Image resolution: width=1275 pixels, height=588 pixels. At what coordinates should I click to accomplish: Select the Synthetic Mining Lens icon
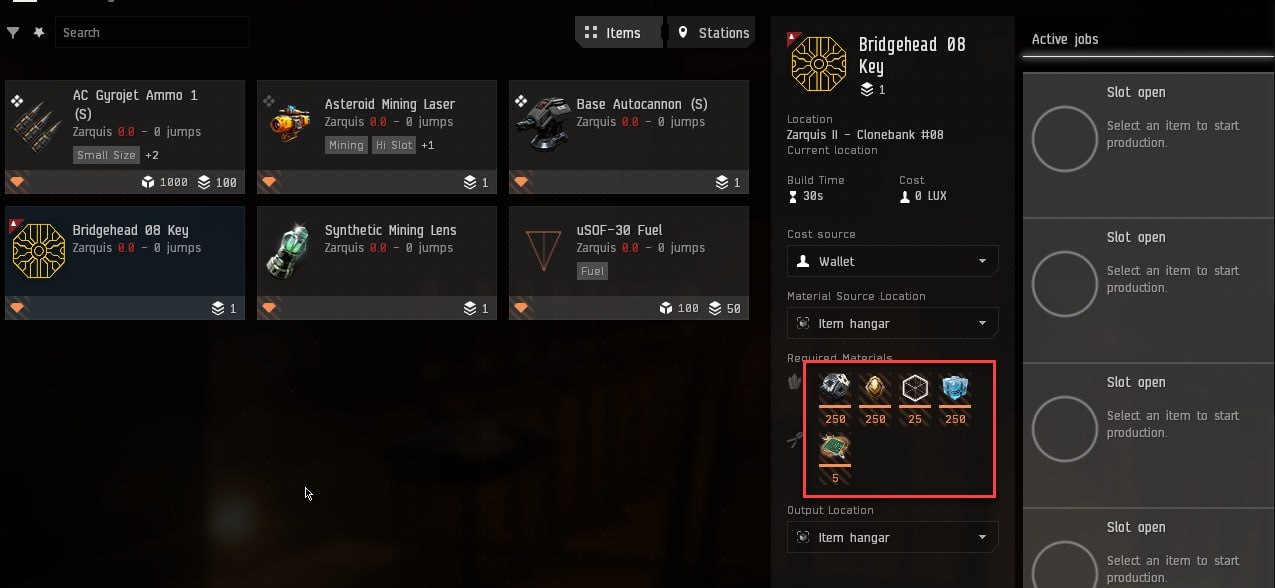click(x=291, y=250)
